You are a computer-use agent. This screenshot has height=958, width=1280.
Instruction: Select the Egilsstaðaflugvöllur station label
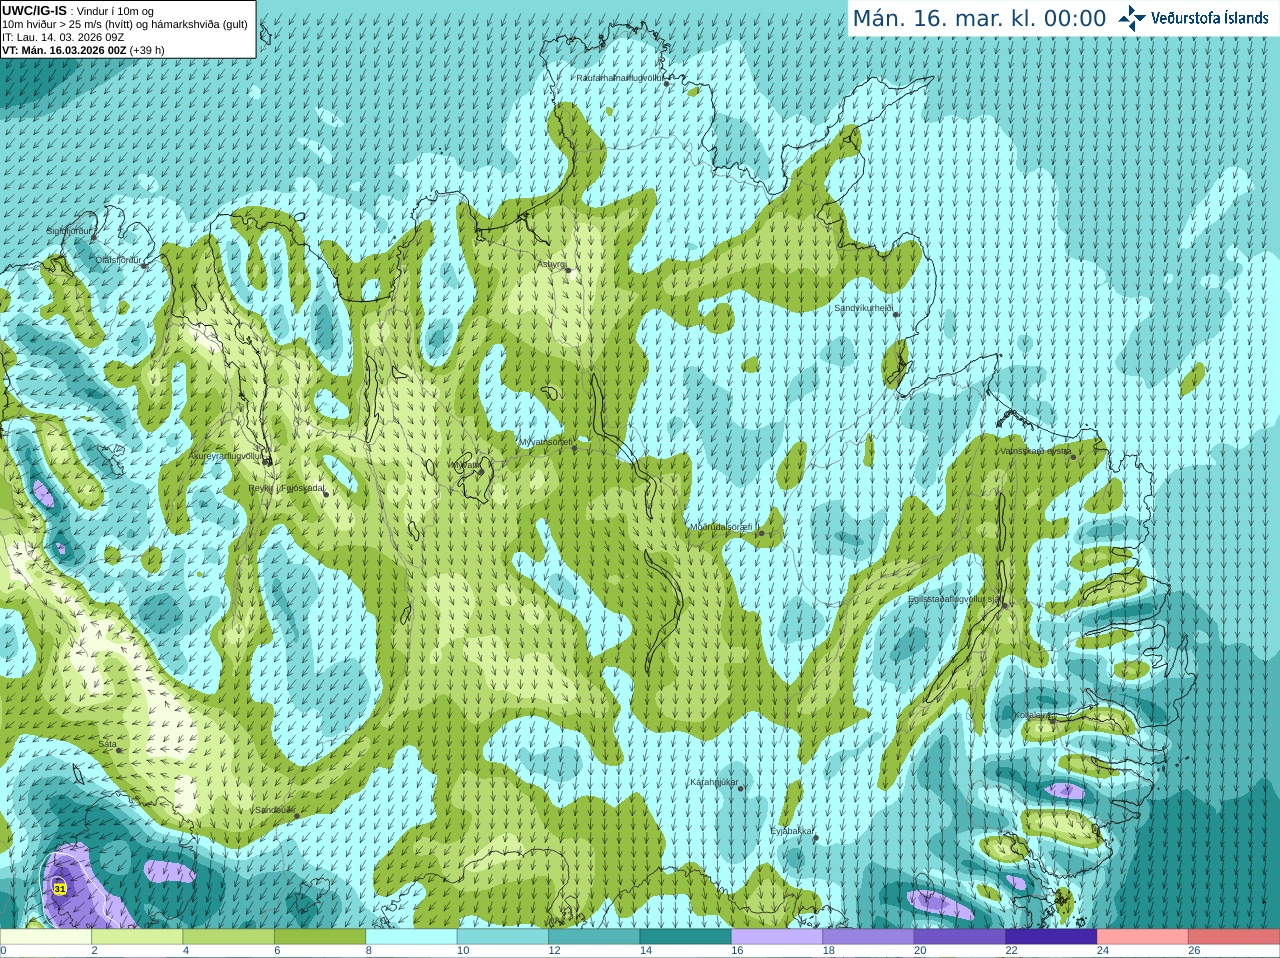pyautogui.click(x=955, y=599)
